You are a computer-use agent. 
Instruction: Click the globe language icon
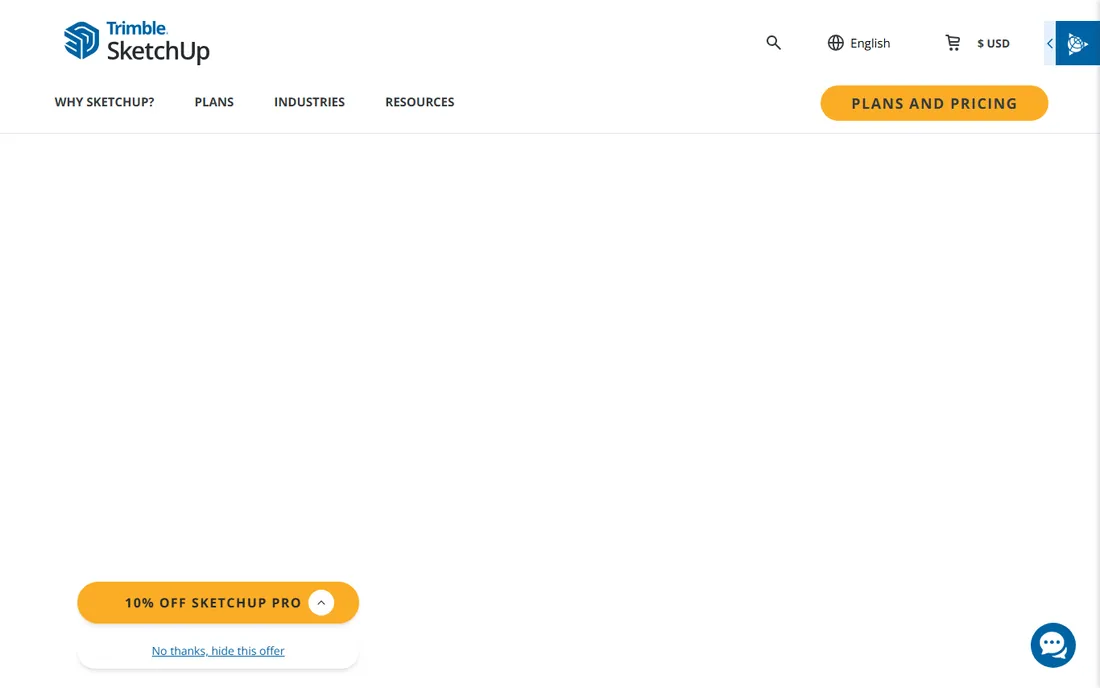(835, 43)
